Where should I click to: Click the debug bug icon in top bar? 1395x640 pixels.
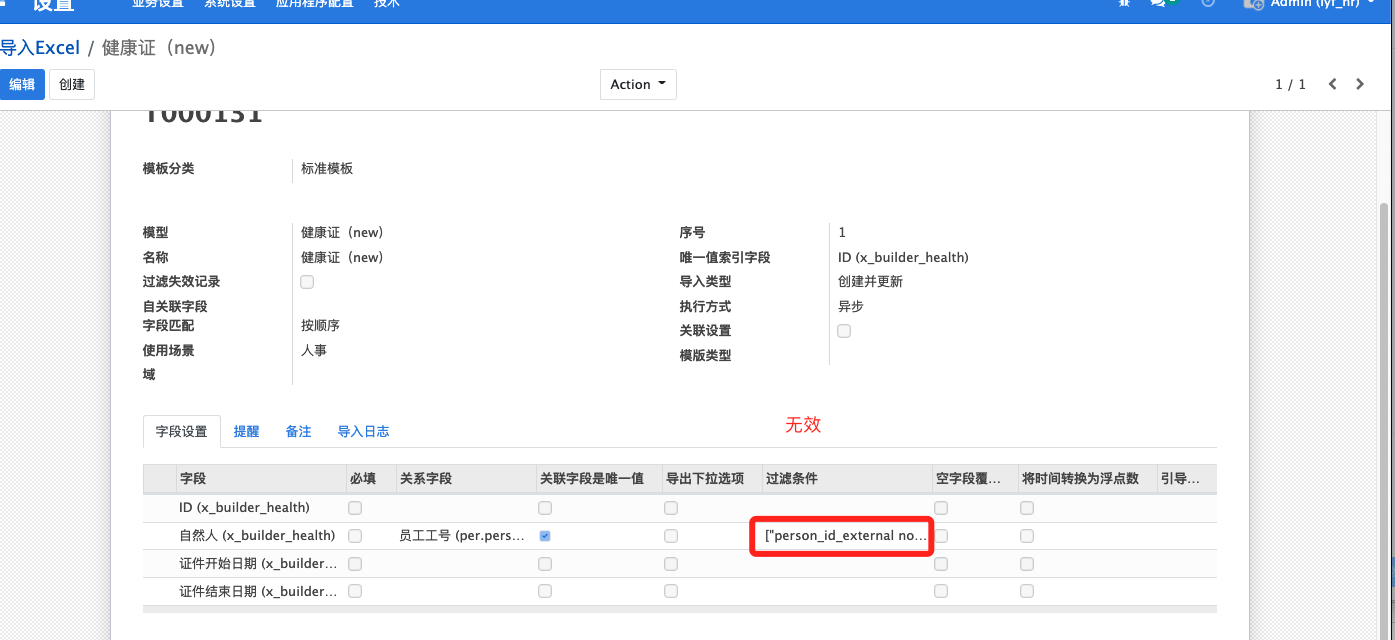coord(1124,3)
